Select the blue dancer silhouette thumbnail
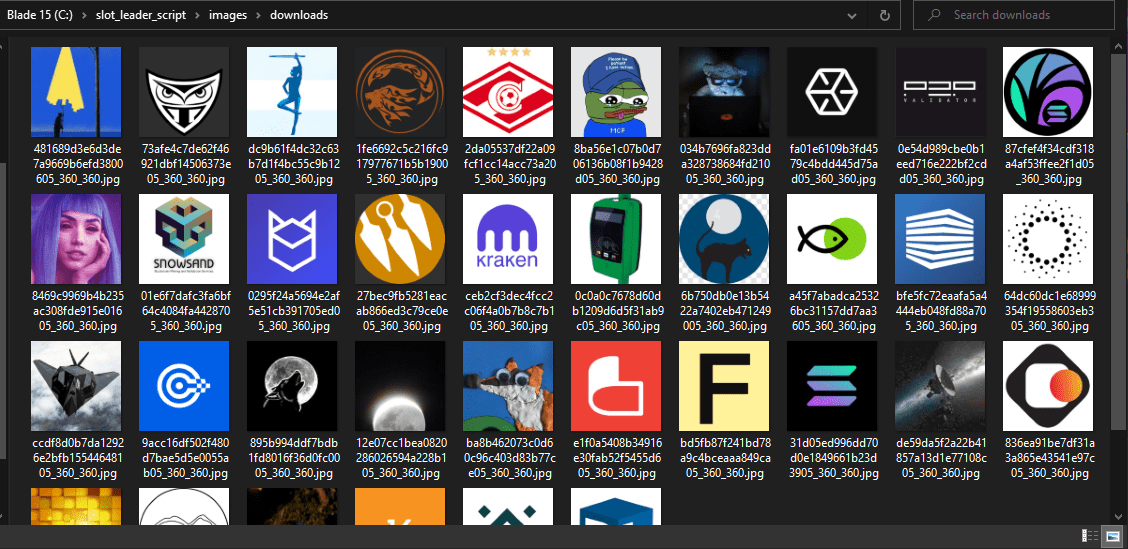This screenshot has width=1128, height=549. 292,91
